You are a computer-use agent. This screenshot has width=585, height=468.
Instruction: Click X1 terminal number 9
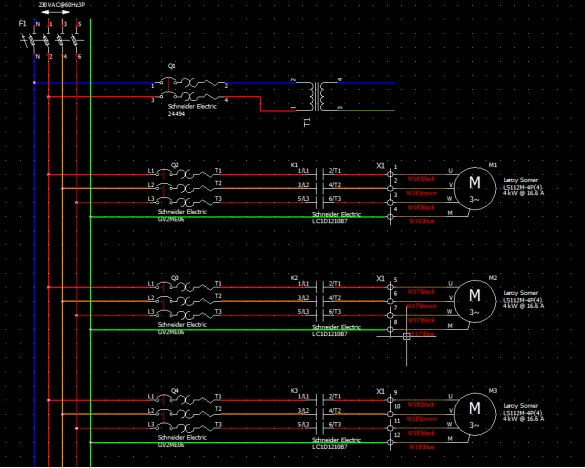pyautogui.click(x=395, y=392)
